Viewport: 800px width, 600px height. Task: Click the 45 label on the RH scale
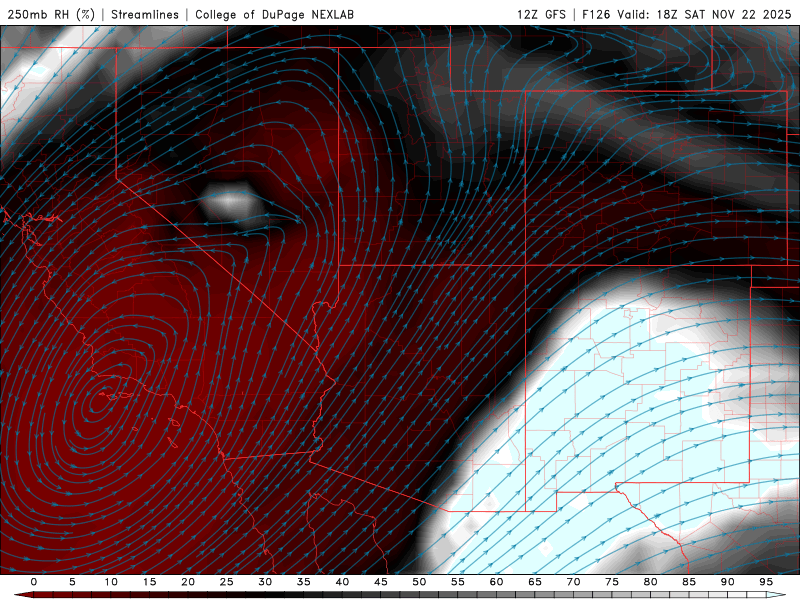click(381, 582)
